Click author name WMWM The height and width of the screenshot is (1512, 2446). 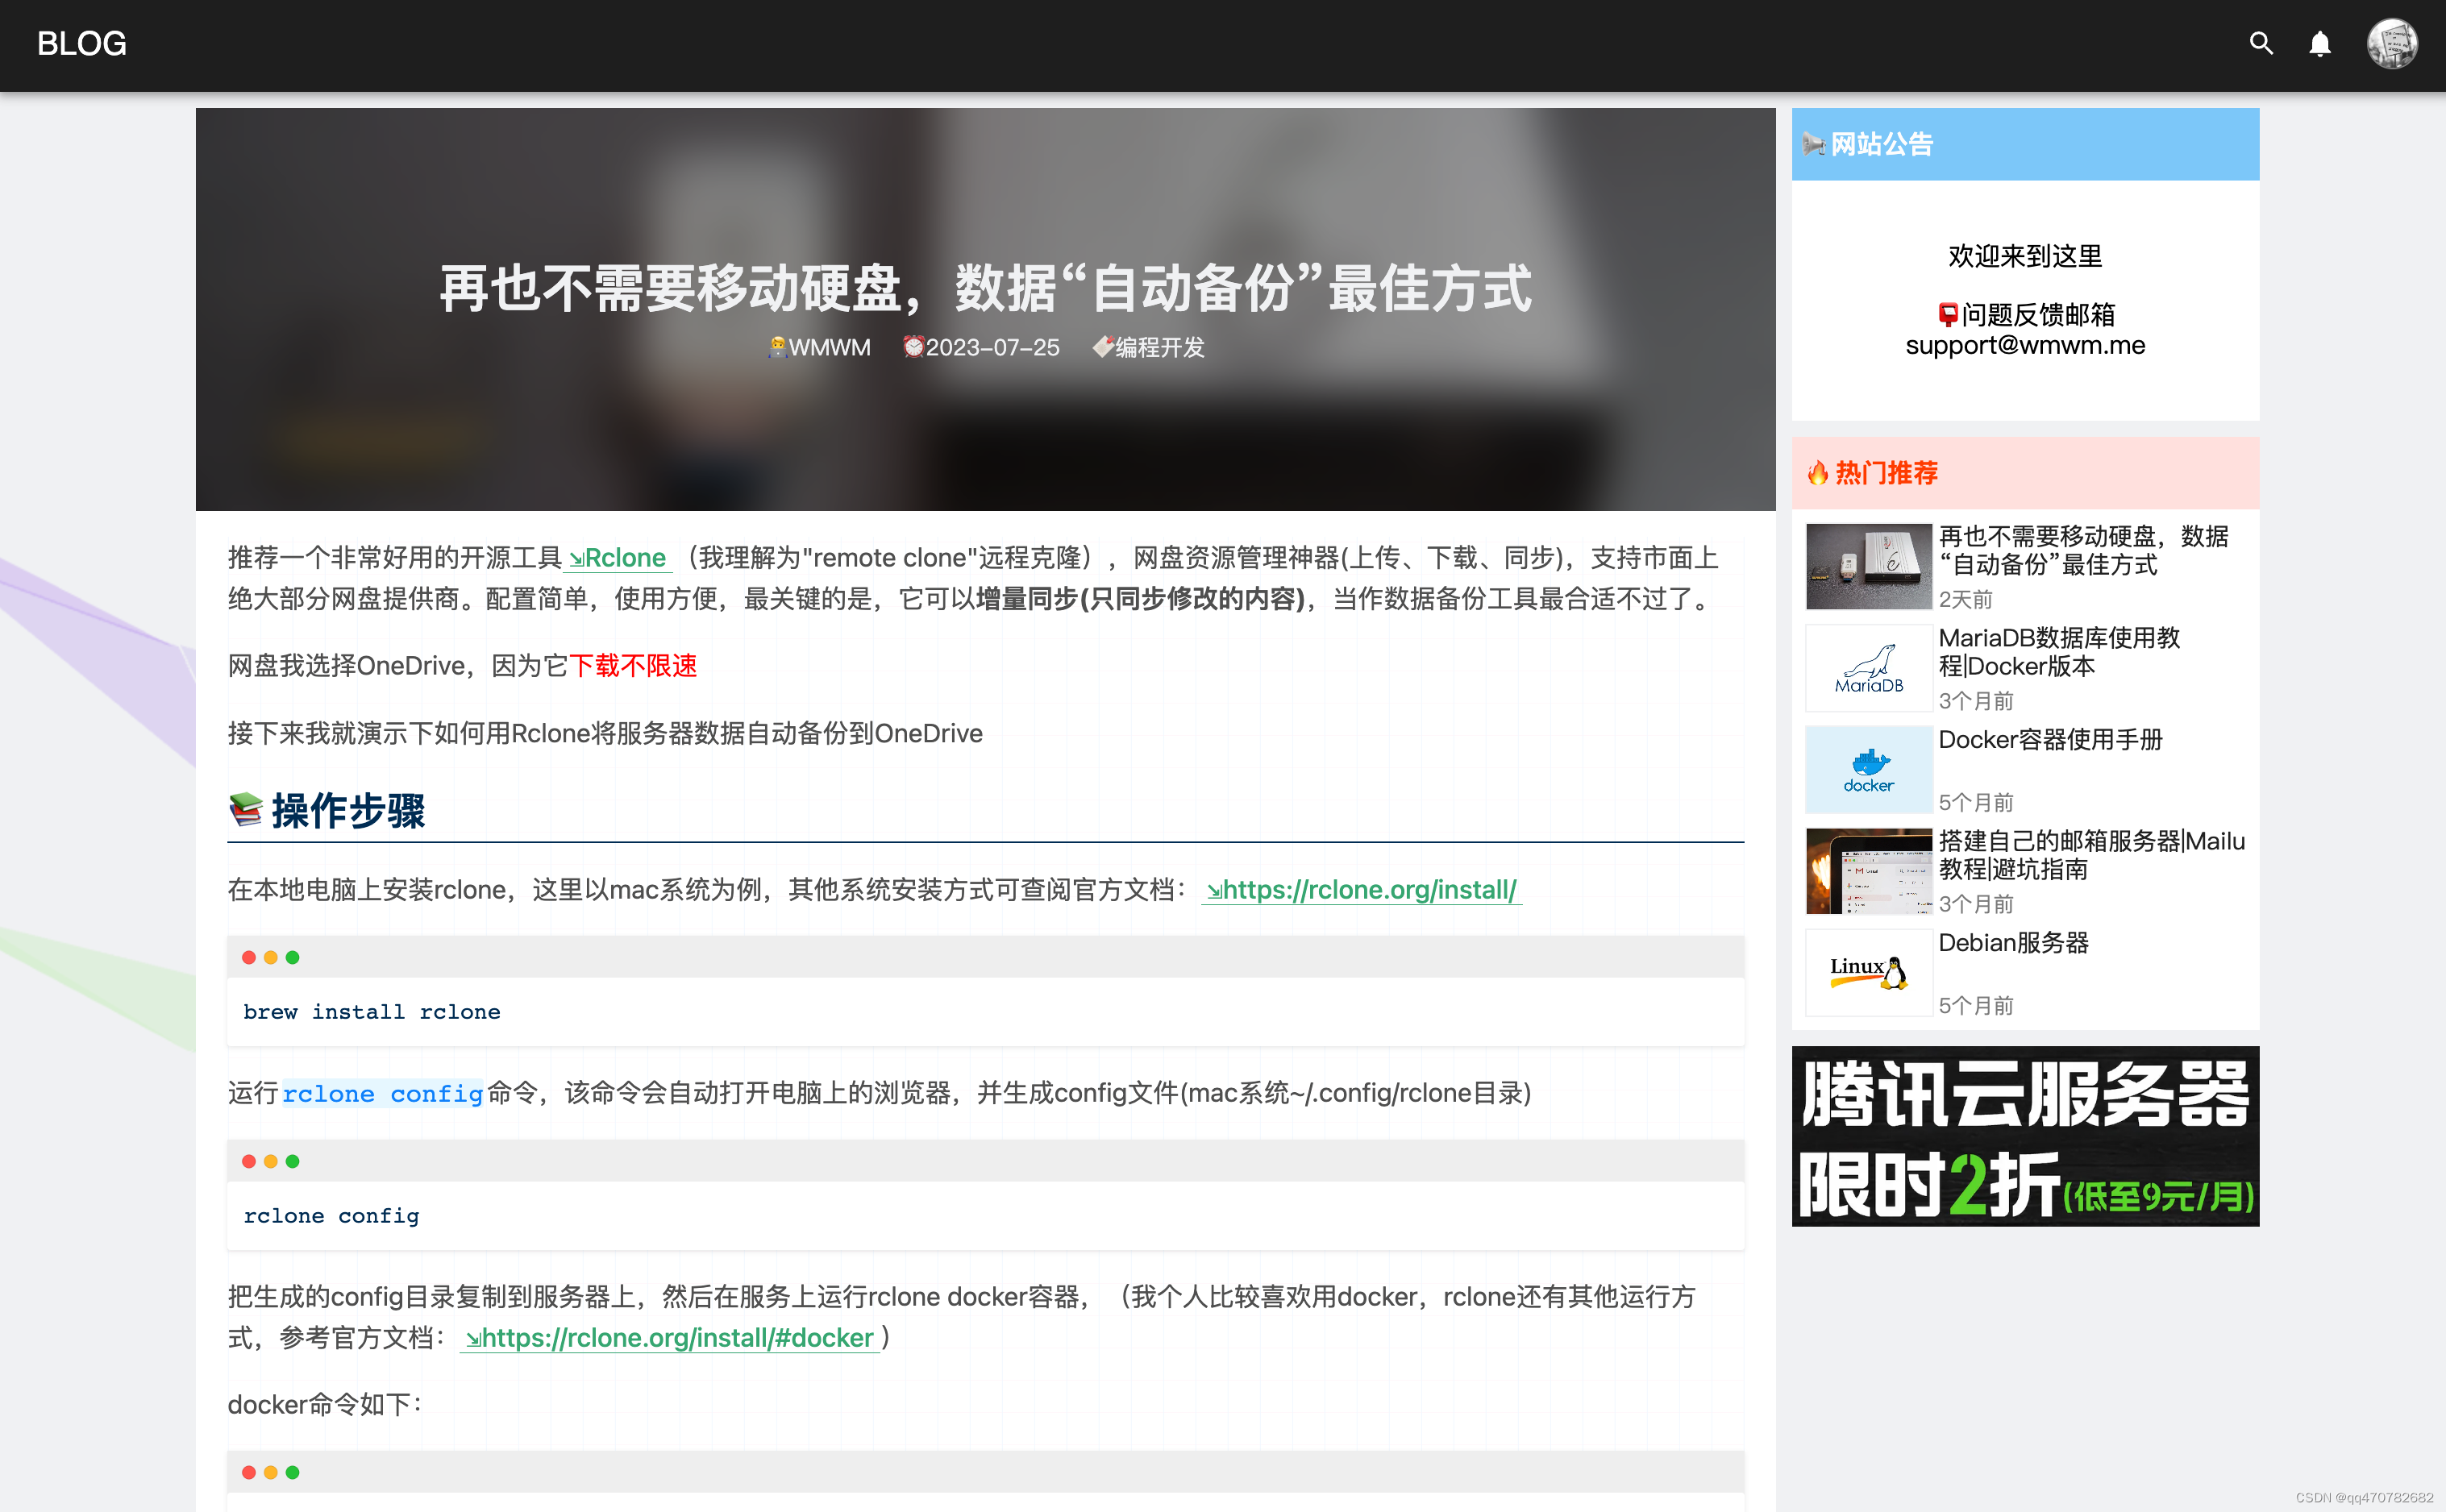tap(829, 347)
